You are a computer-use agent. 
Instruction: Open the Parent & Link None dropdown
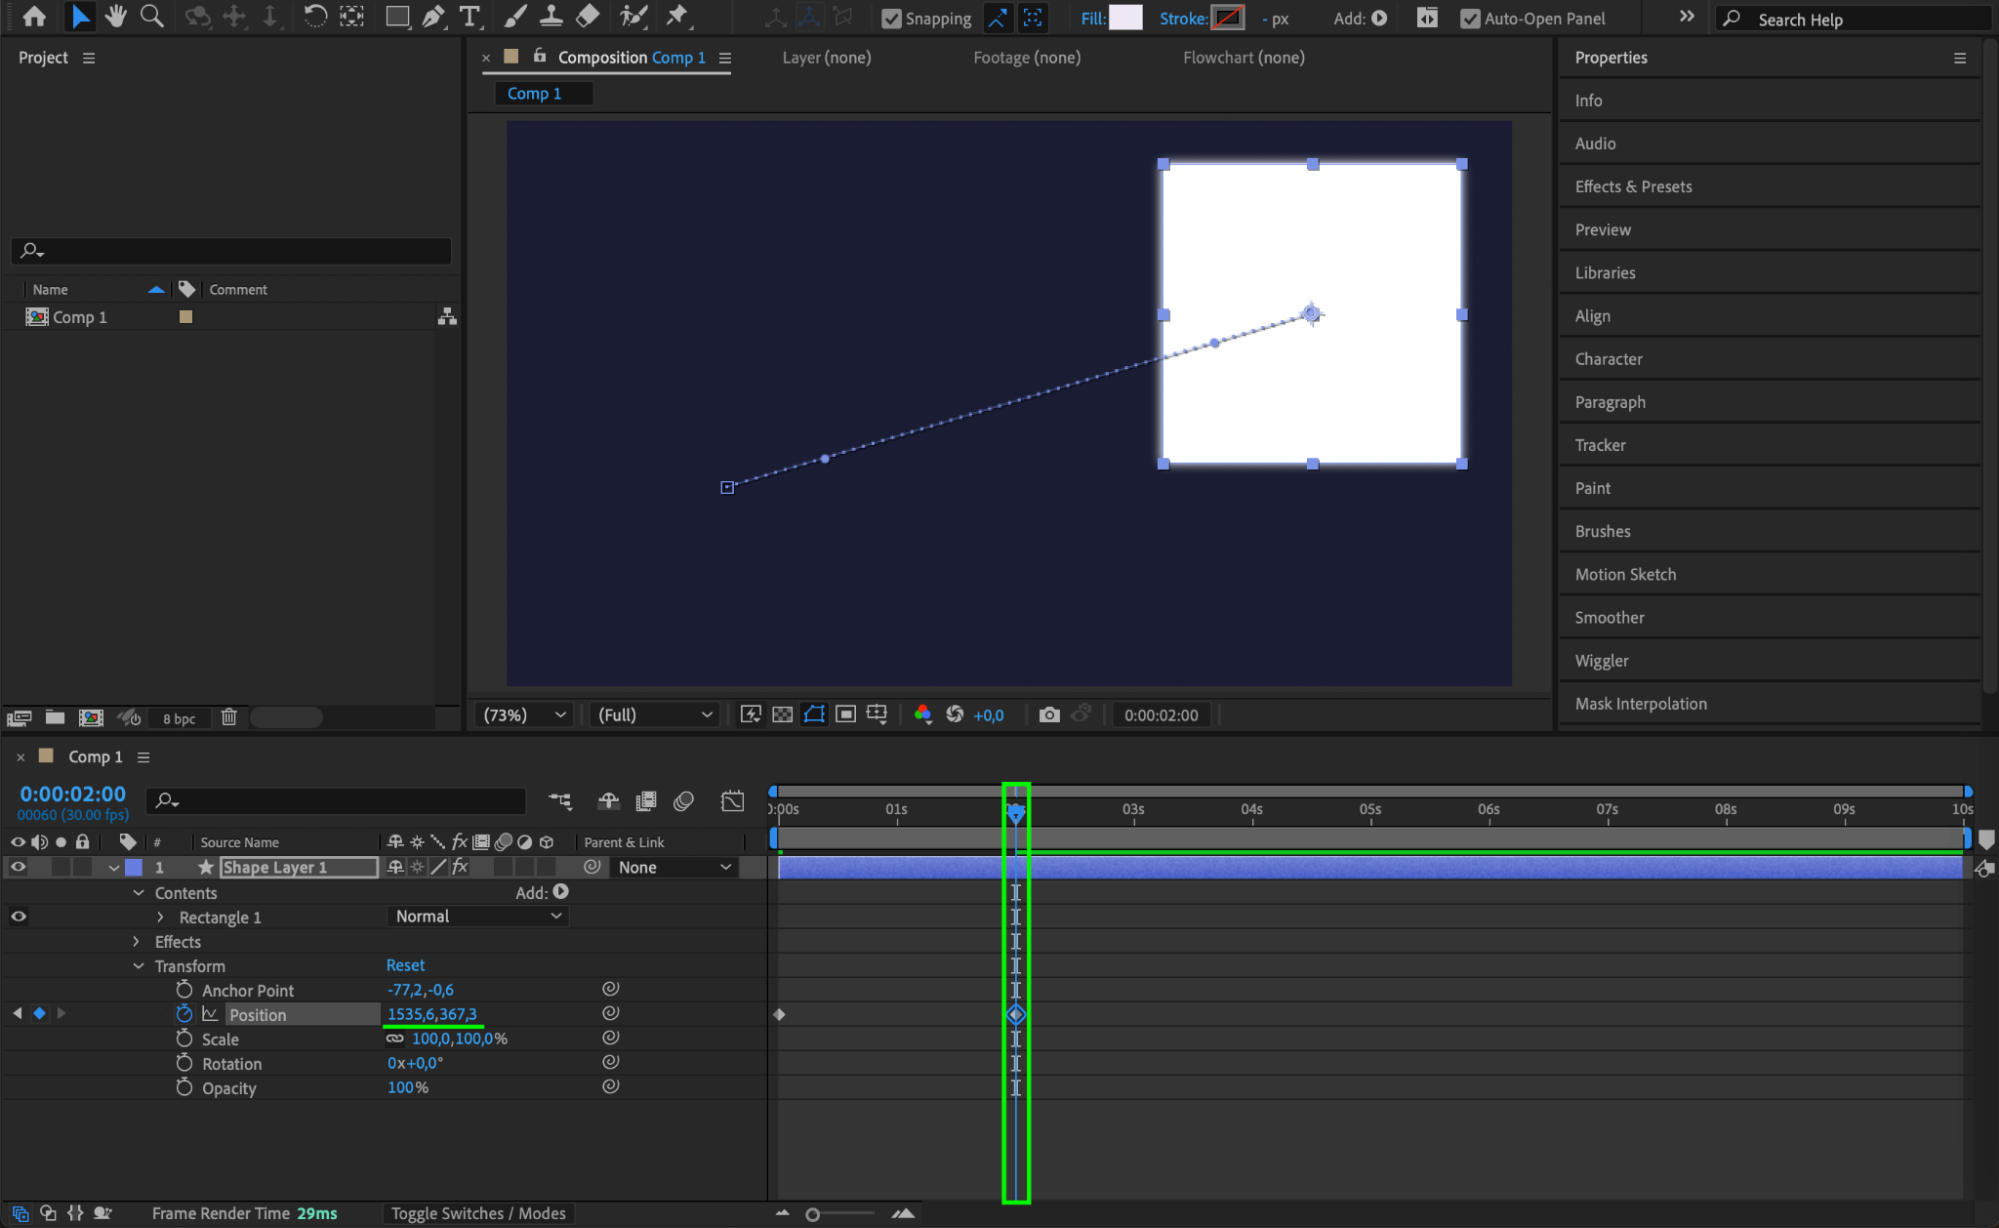[x=674, y=867]
